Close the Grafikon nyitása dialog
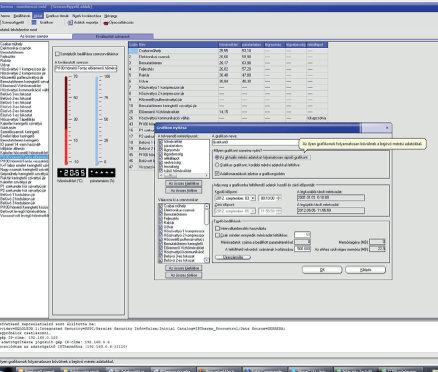Viewport: 438px width, 372px height. click(387, 128)
